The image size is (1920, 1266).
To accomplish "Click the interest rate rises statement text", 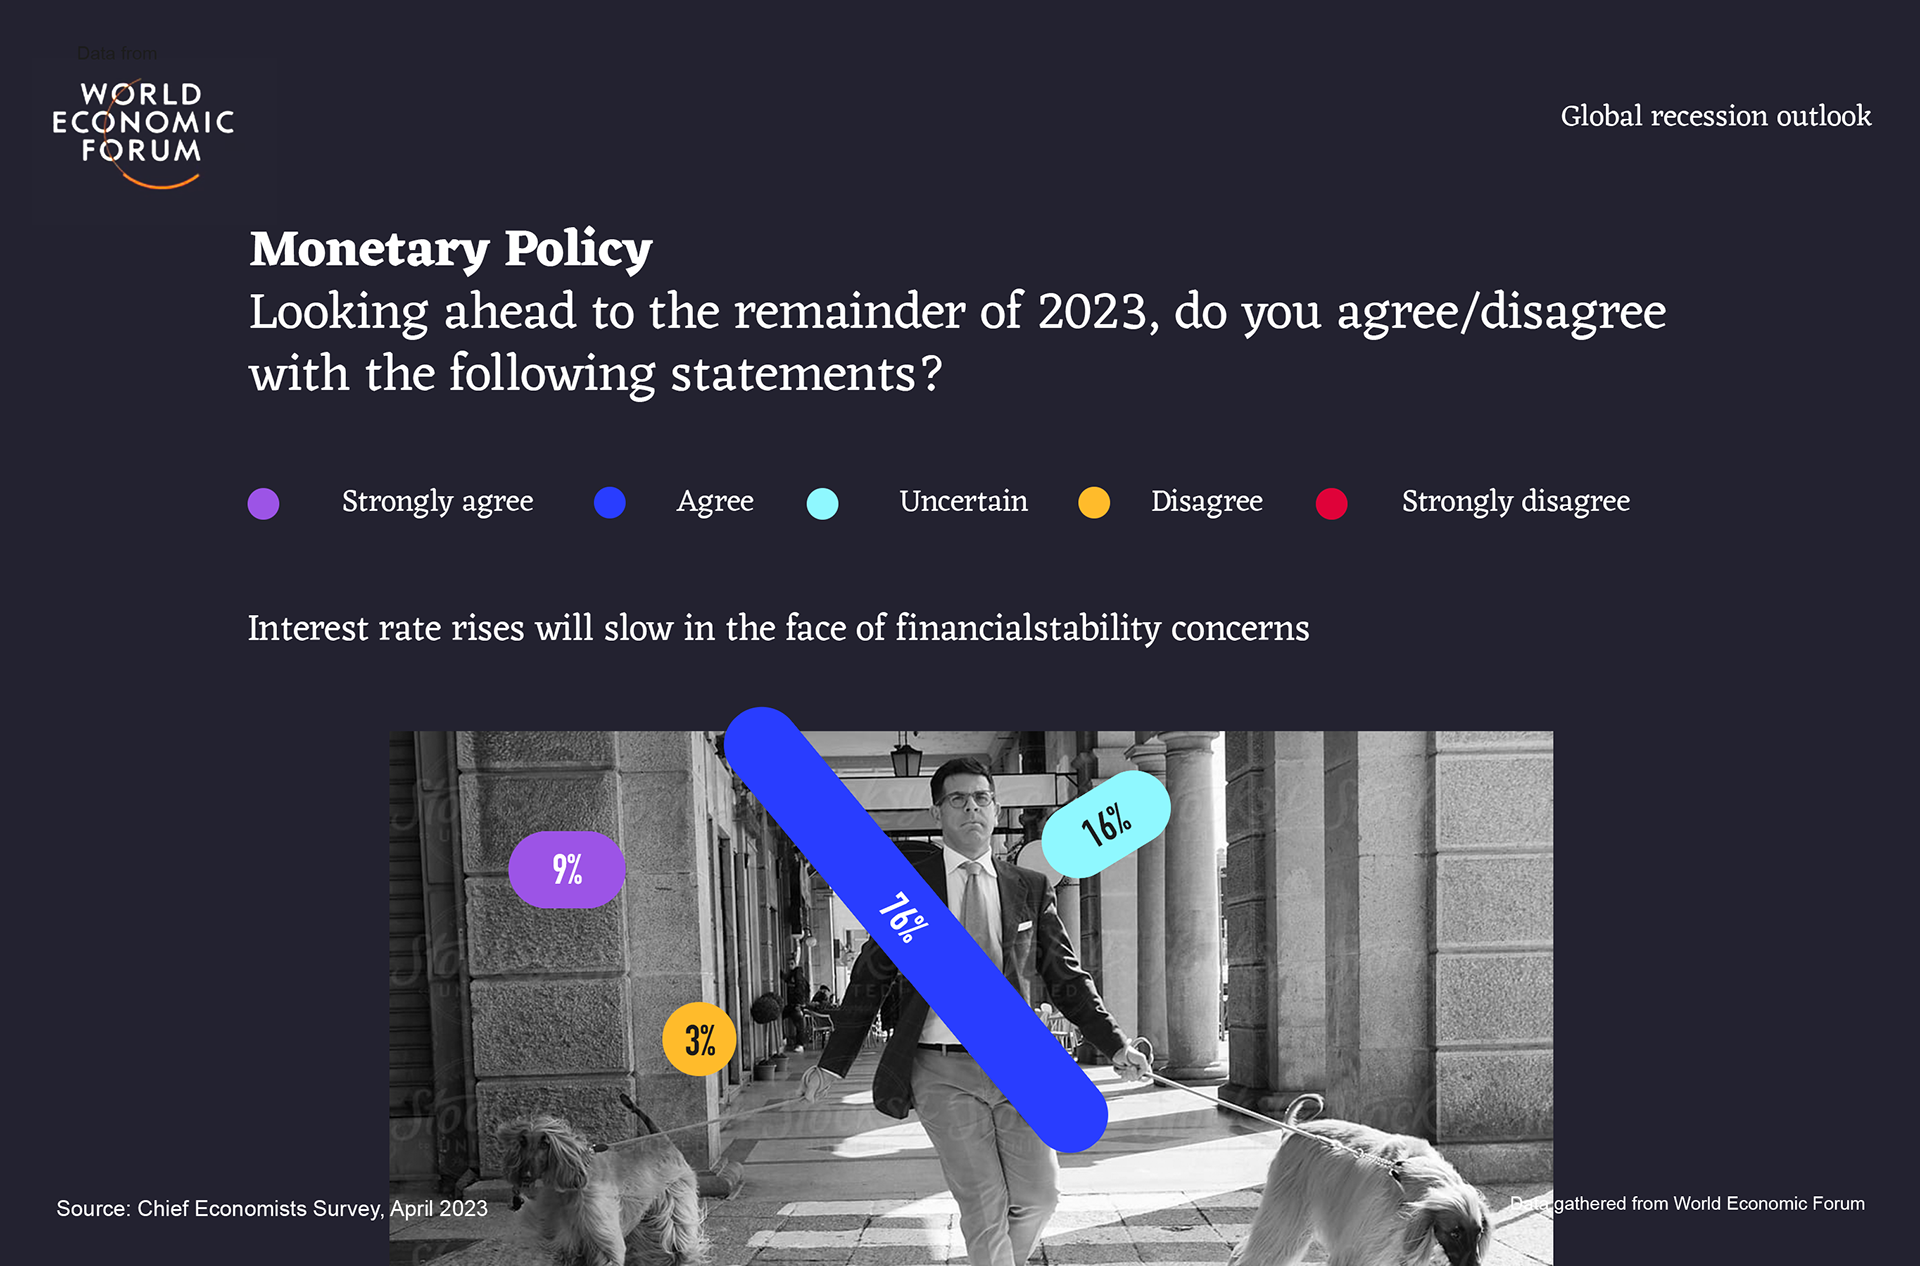I will click(x=778, y=628).
